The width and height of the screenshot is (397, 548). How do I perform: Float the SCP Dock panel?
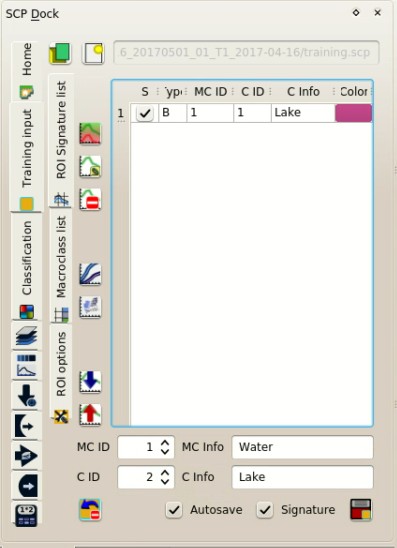coord(356,13)
